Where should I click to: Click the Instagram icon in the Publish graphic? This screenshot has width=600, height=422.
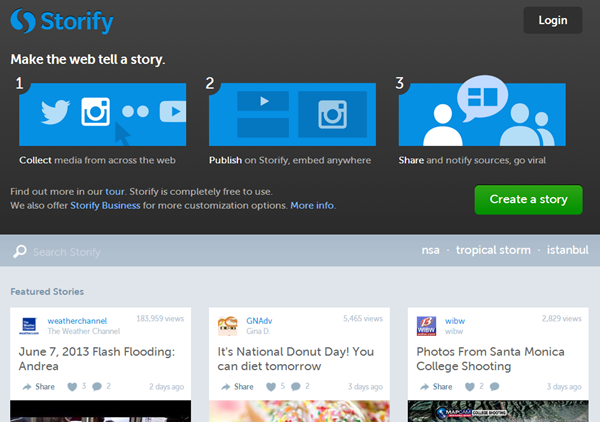pyautogui.click(x=332, y=114)
